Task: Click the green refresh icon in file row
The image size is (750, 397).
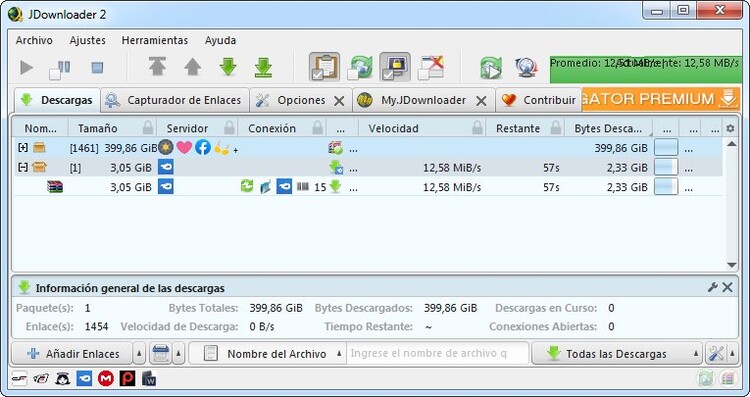Action: [247, 186]
